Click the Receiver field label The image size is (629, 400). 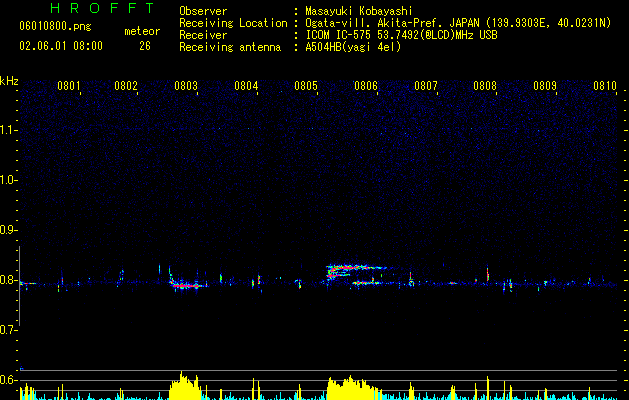click(203, 35)
